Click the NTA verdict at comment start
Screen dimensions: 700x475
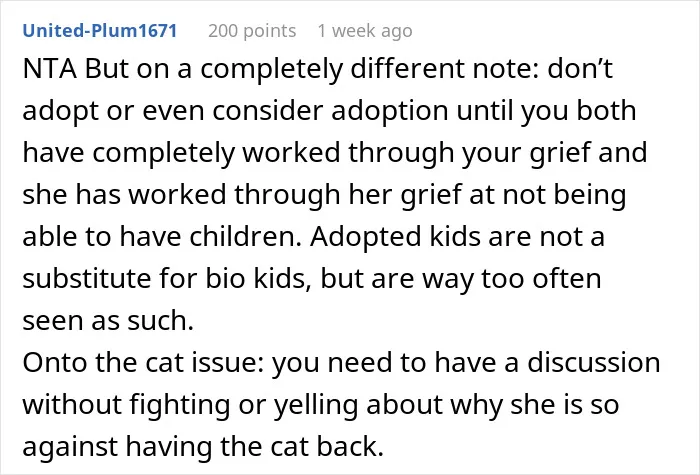pyautogui.click(x=50, y=69)
